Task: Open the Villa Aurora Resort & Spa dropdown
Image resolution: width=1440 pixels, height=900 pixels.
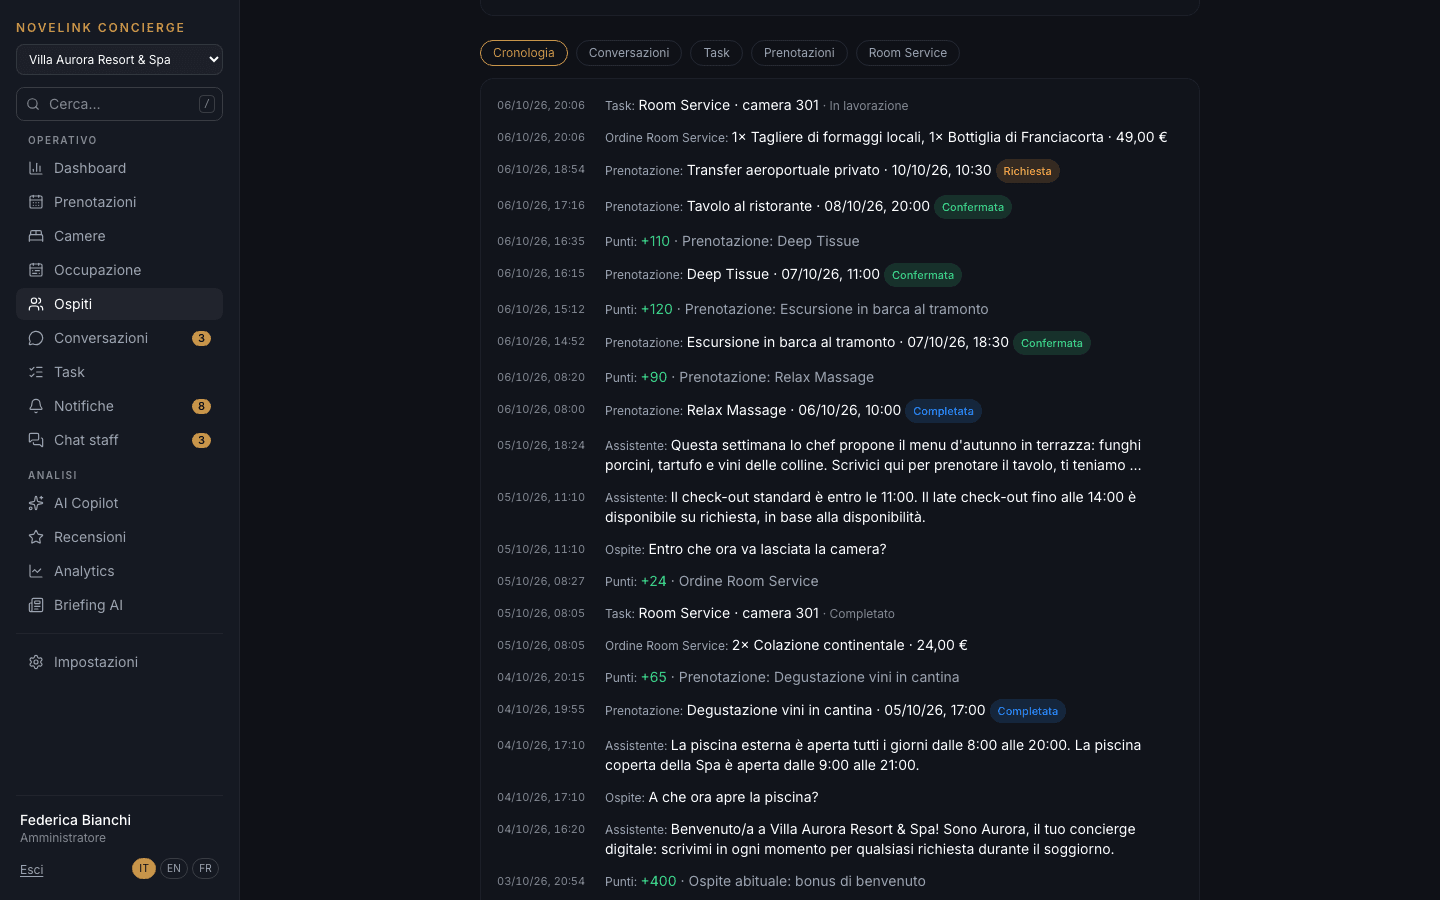Action: 119,60
